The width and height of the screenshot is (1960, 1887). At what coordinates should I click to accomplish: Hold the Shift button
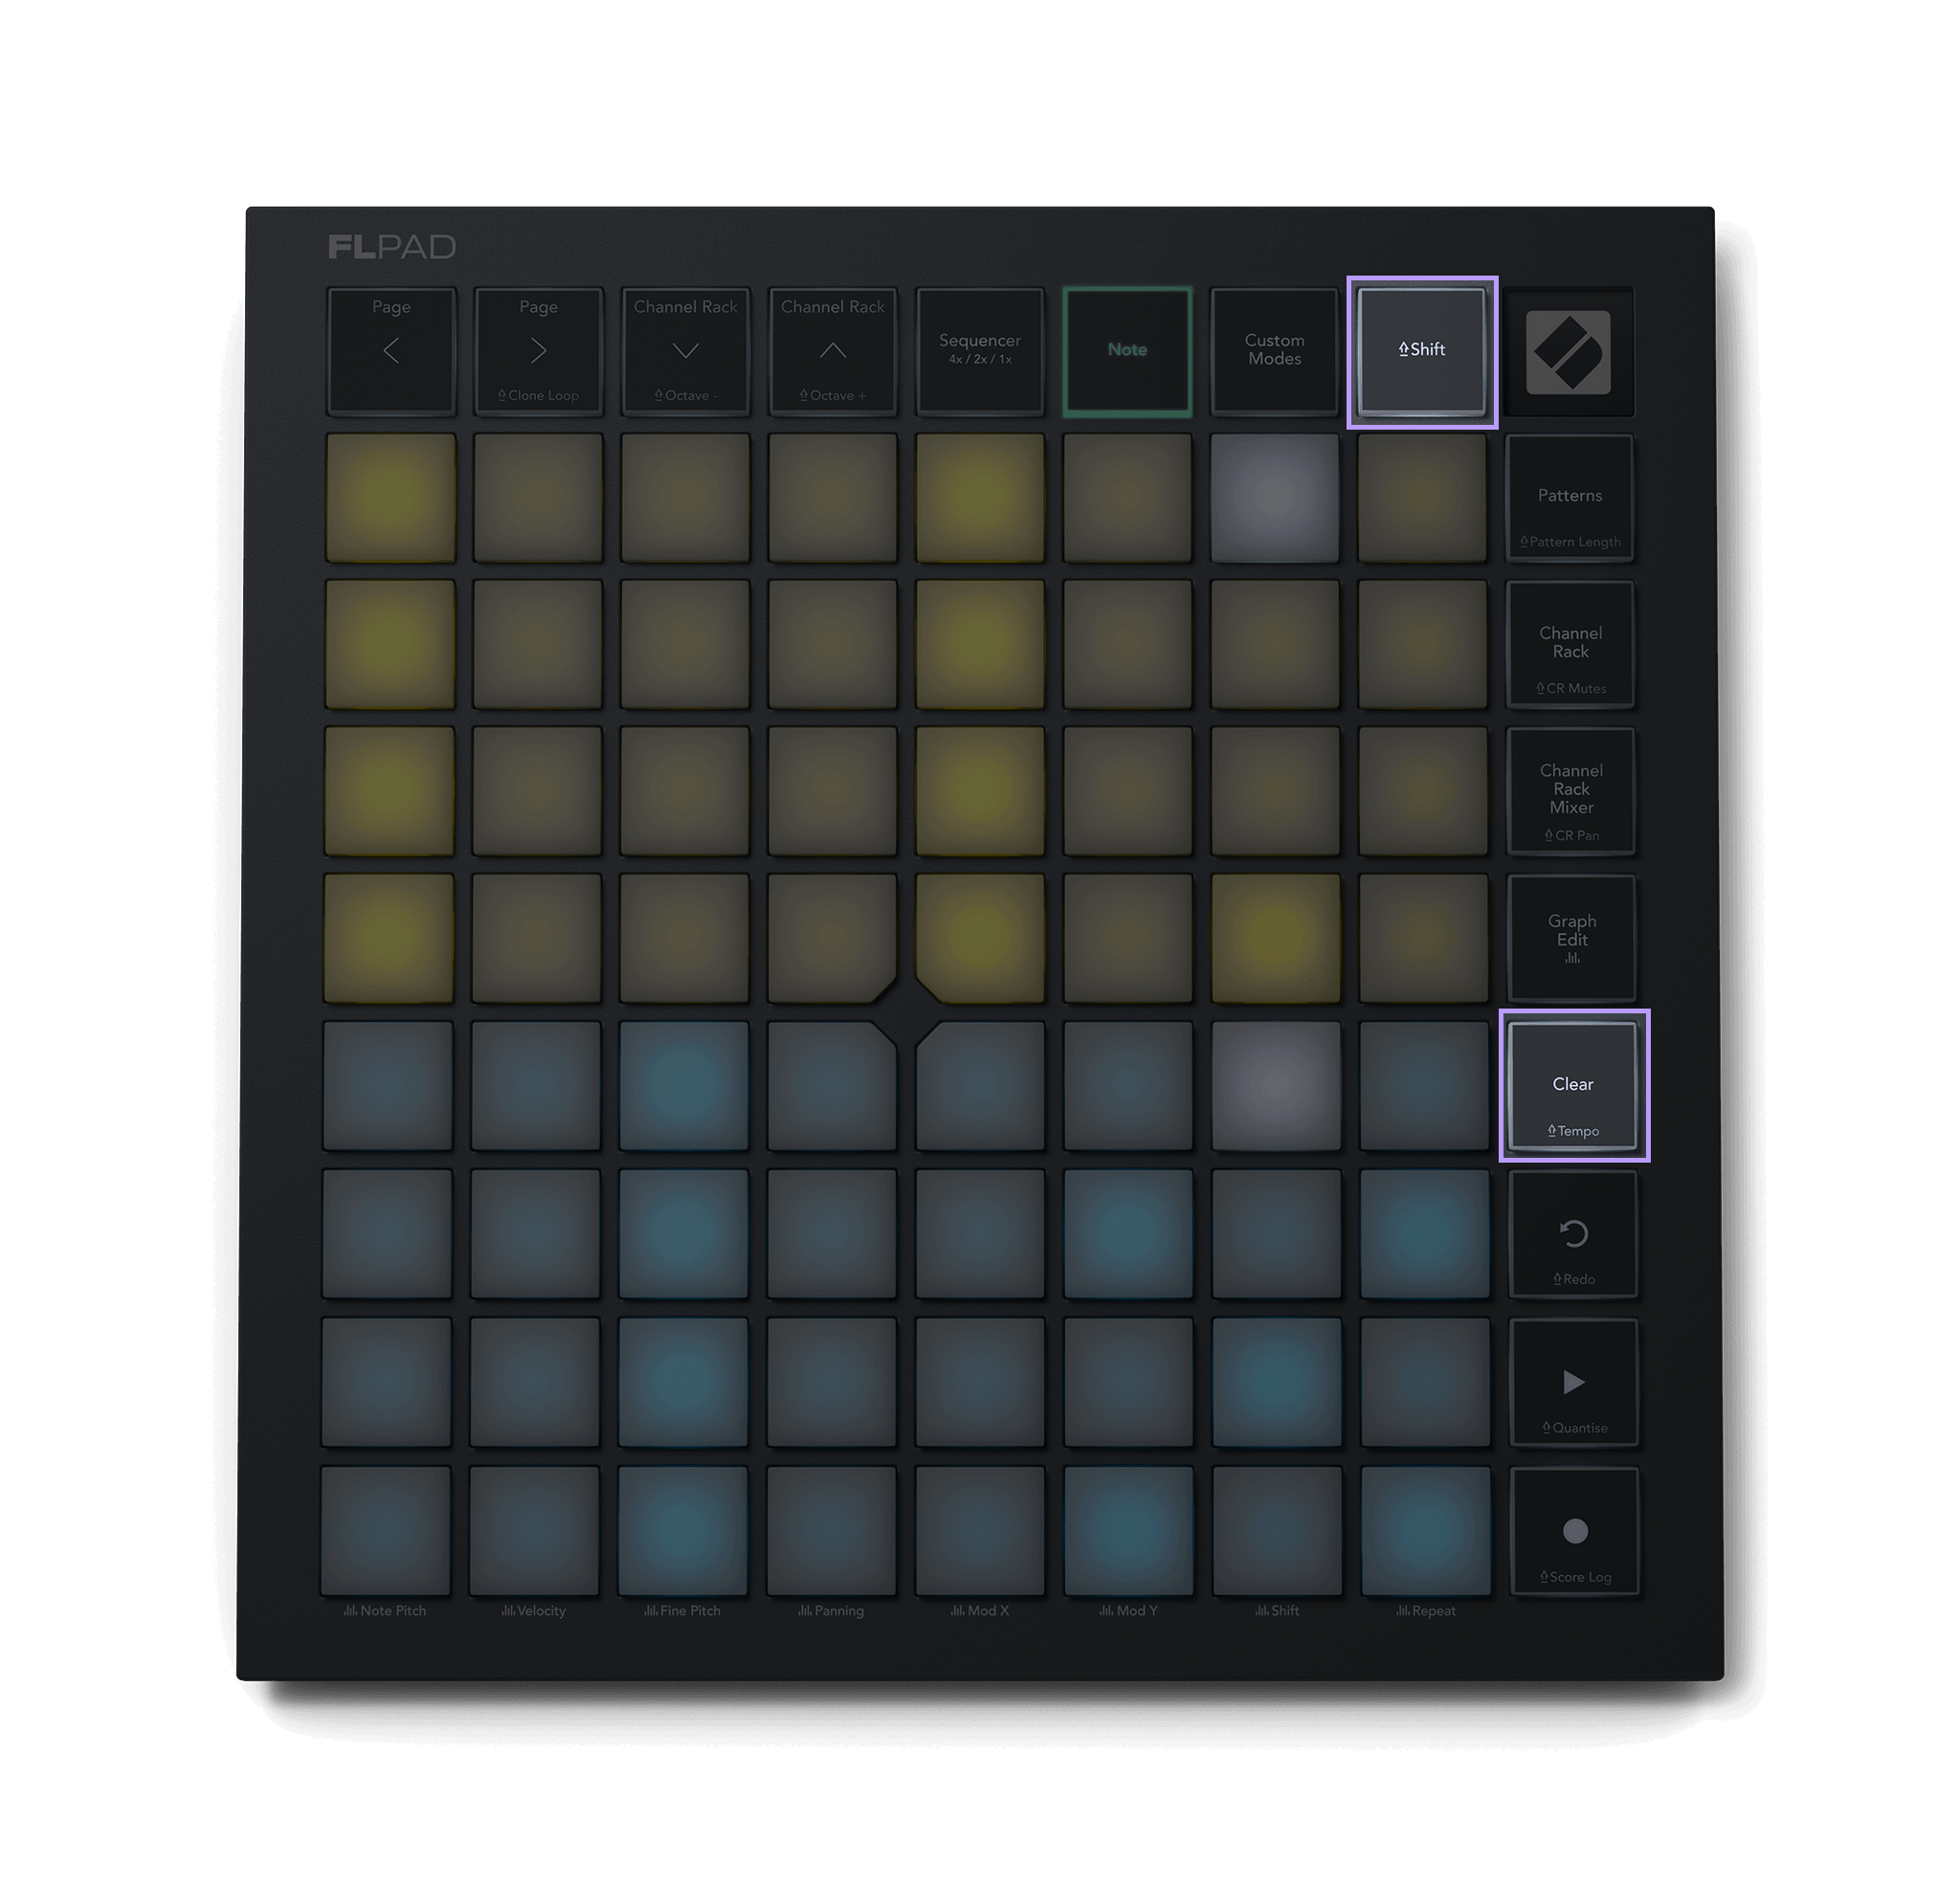point(1421,350)
